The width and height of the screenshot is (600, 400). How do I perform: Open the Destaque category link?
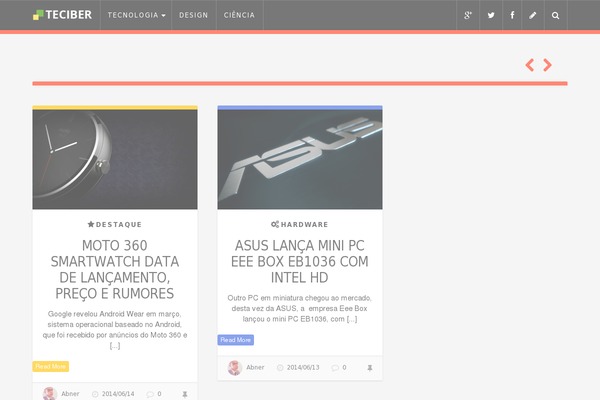tap(119, 224)
